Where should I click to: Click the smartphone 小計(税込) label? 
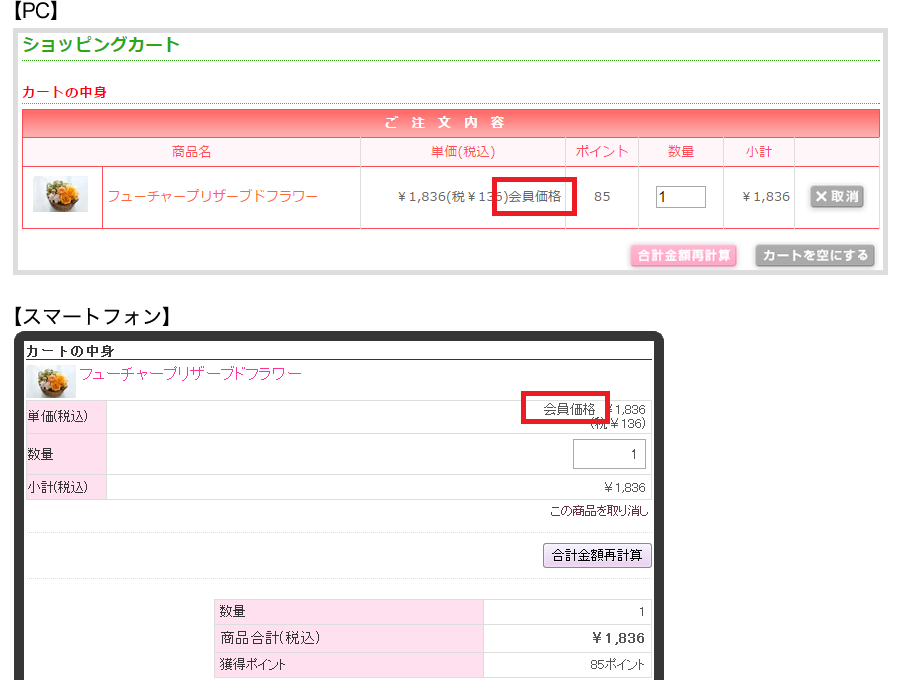point(58,487)
